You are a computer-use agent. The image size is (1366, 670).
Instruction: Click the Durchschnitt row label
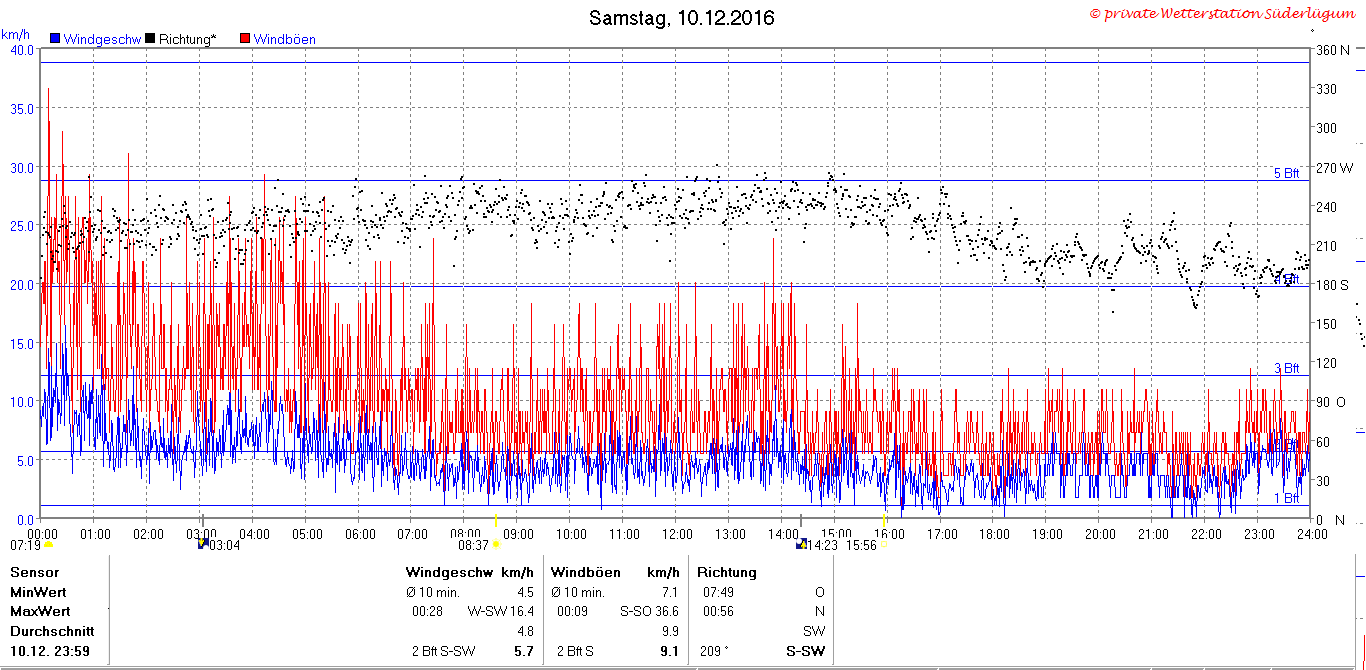[52, 631]
